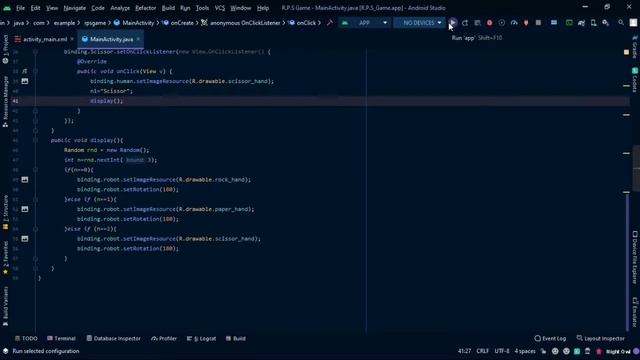Click the gutter image icon beside rock_hand line
640x360 pixels.
25,180
